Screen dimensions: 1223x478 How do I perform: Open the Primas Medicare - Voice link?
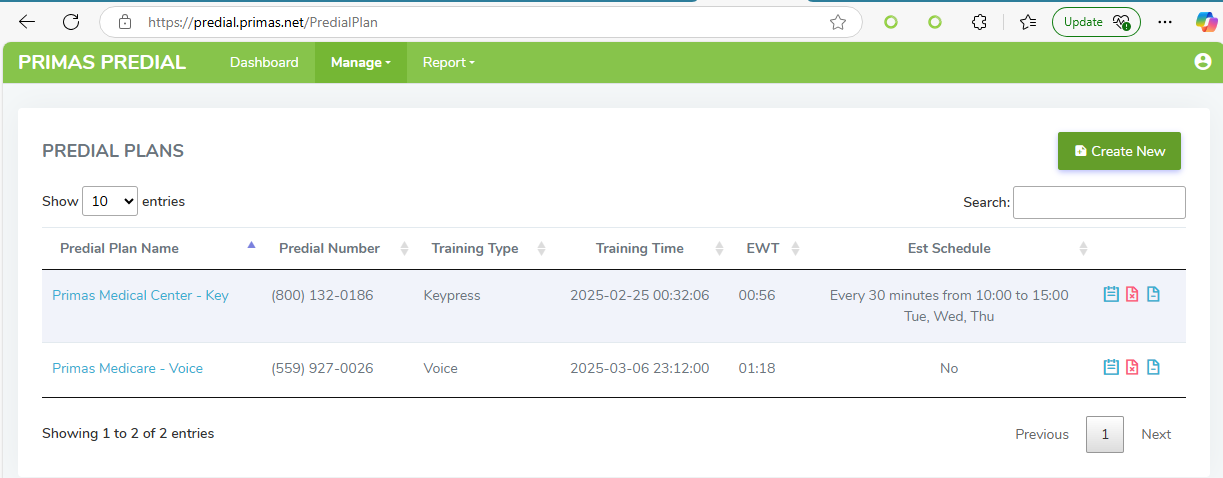[127, 368]
